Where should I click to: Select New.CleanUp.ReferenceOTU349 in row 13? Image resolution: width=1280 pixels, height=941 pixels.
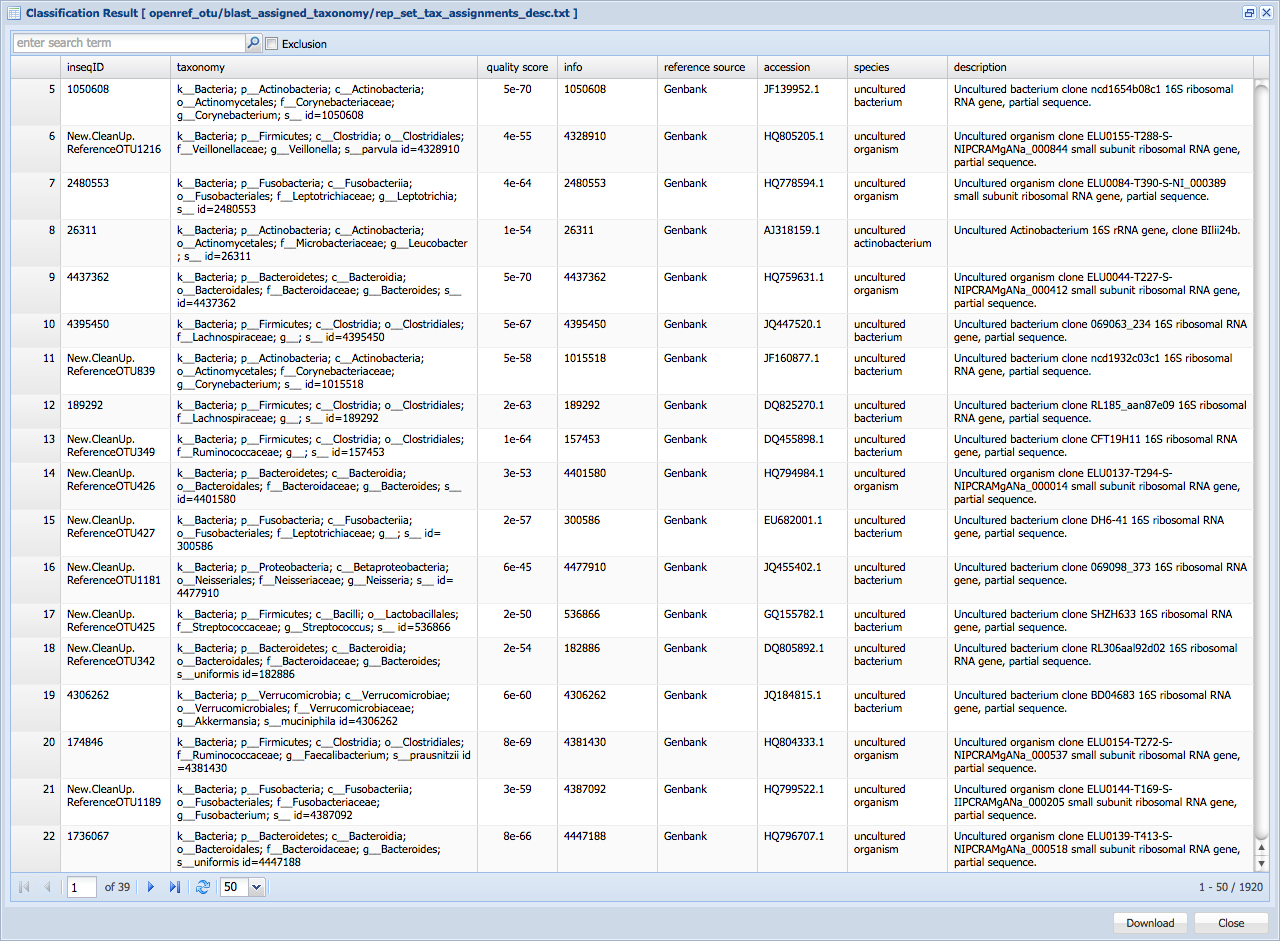pos(111,446)
